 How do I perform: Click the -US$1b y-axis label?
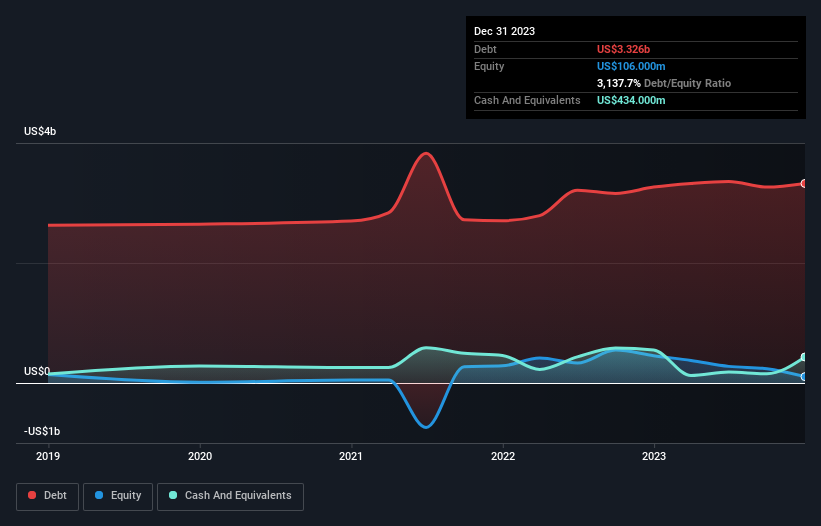pos(42,431)
